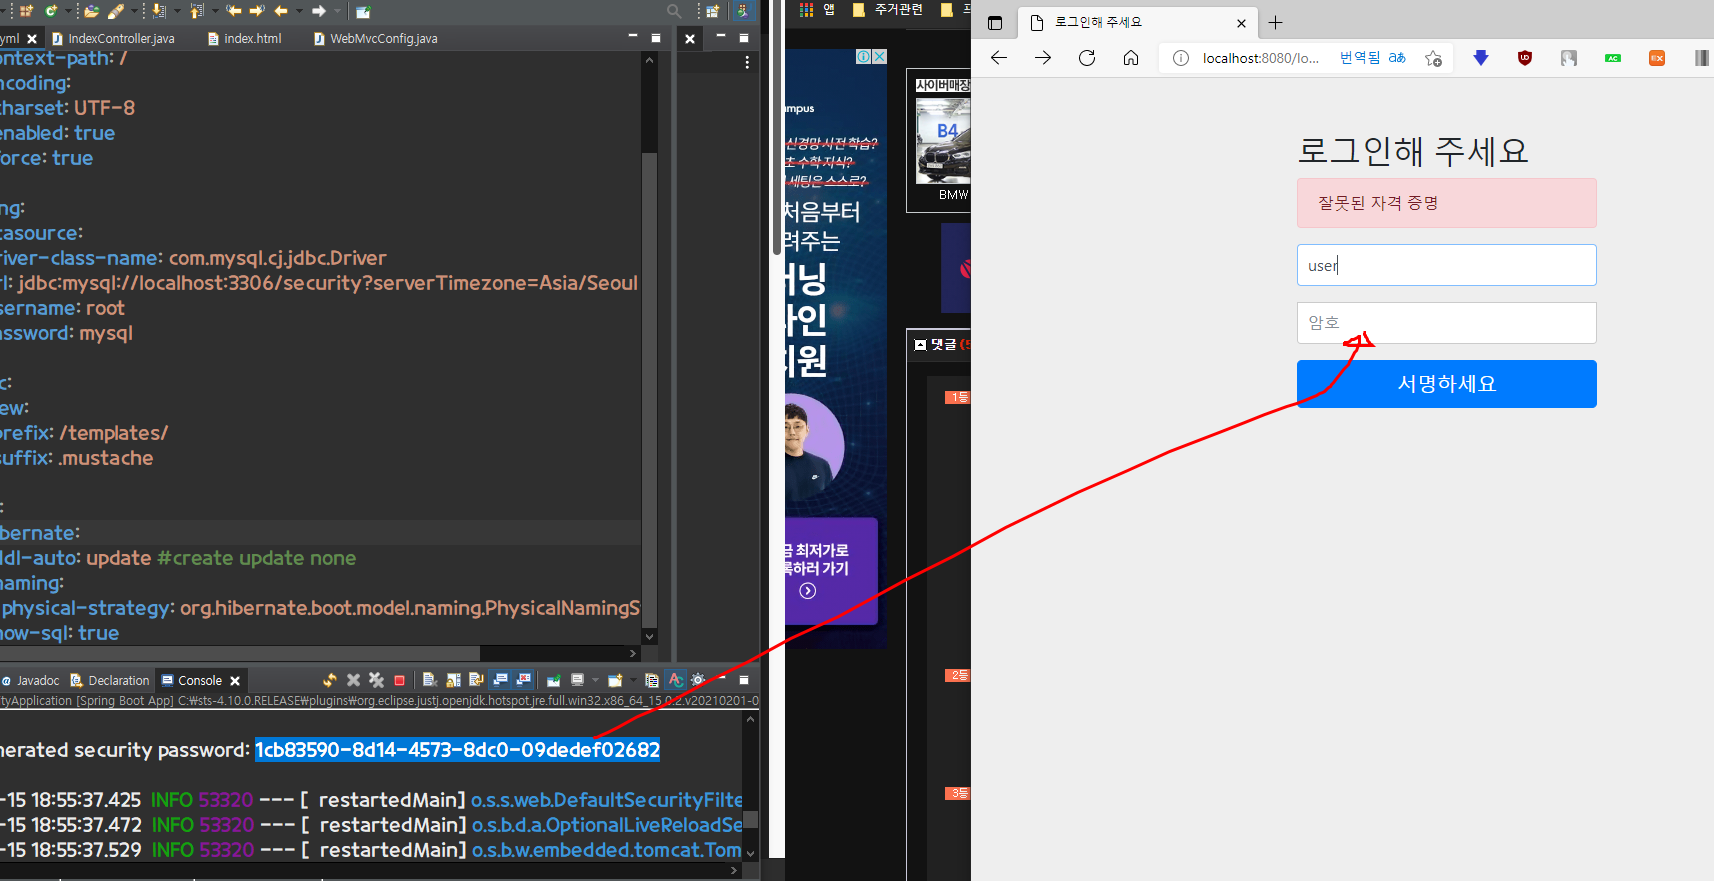This screenshot has width=1714, height=881.
Task: Click the console settings gear icon
Action: (x=698, y=680)
